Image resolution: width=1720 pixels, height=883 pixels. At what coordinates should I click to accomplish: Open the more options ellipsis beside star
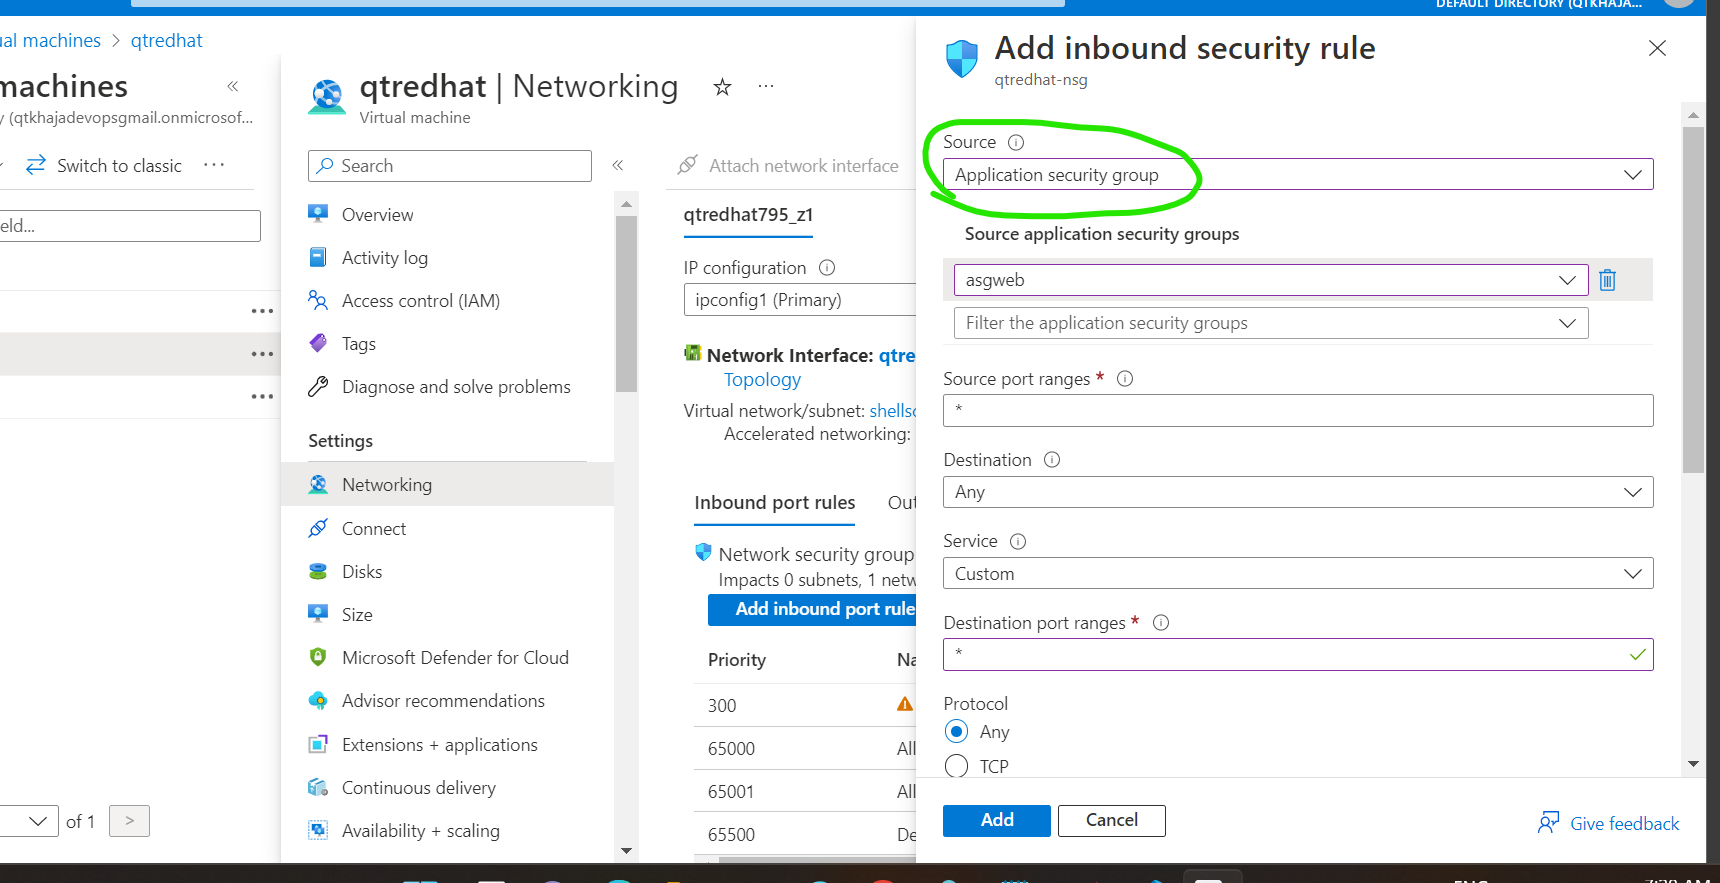[x=766, y=87]
